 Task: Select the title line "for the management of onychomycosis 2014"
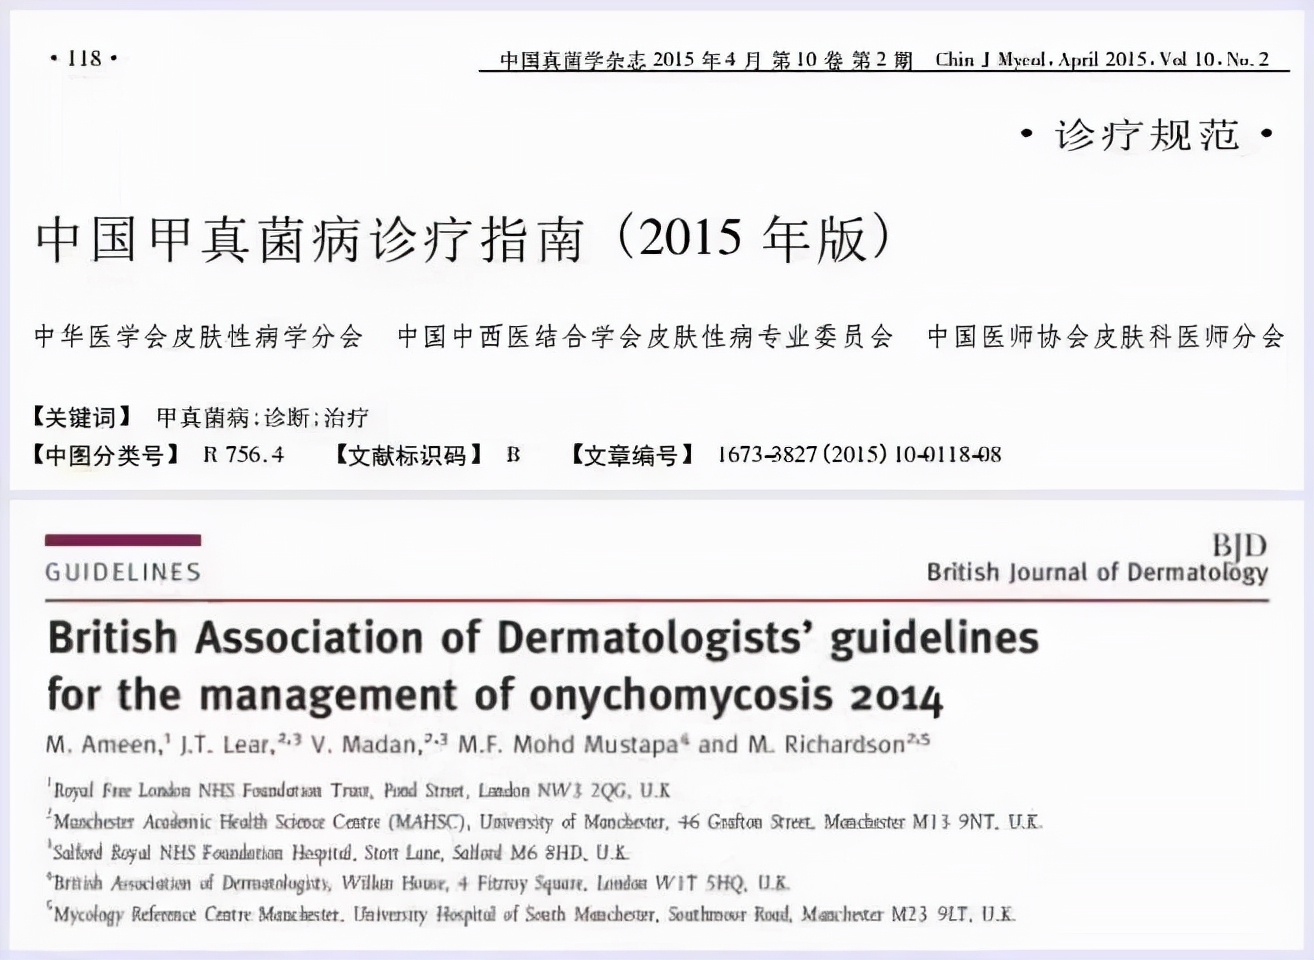pos(495,695)
